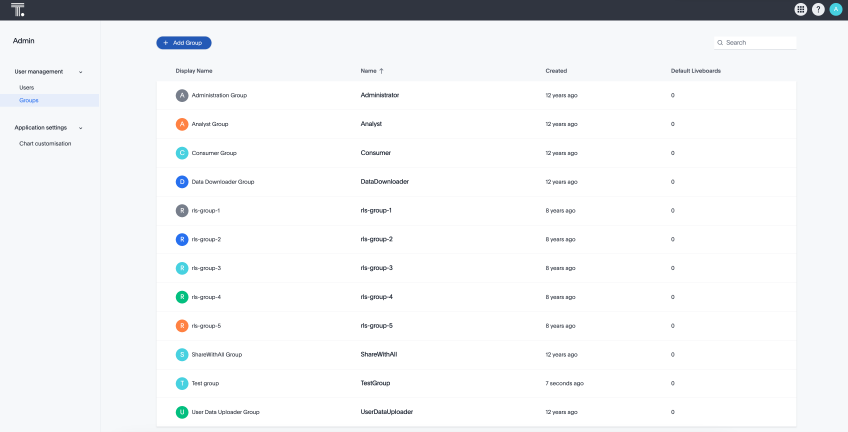Click the ShareWithAll Group avatar icon
Viewport: 848px width, 432px height.
(x=182, y=354)
